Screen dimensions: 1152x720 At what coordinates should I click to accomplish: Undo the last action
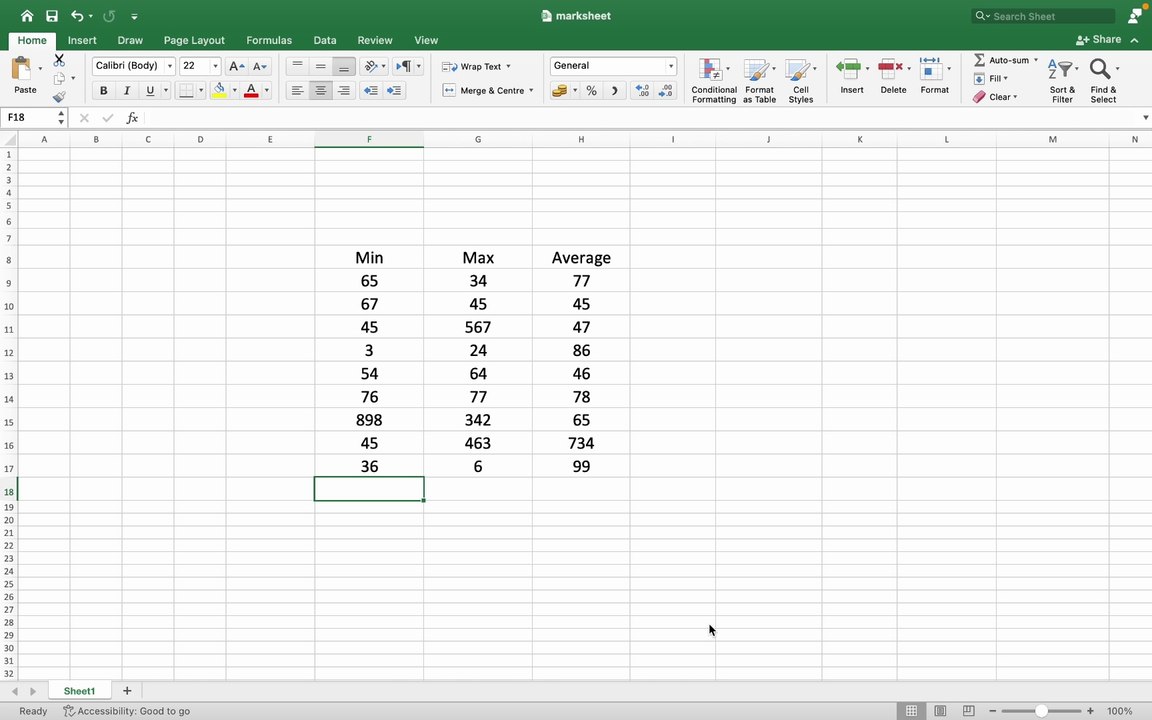tap(76, 15)
